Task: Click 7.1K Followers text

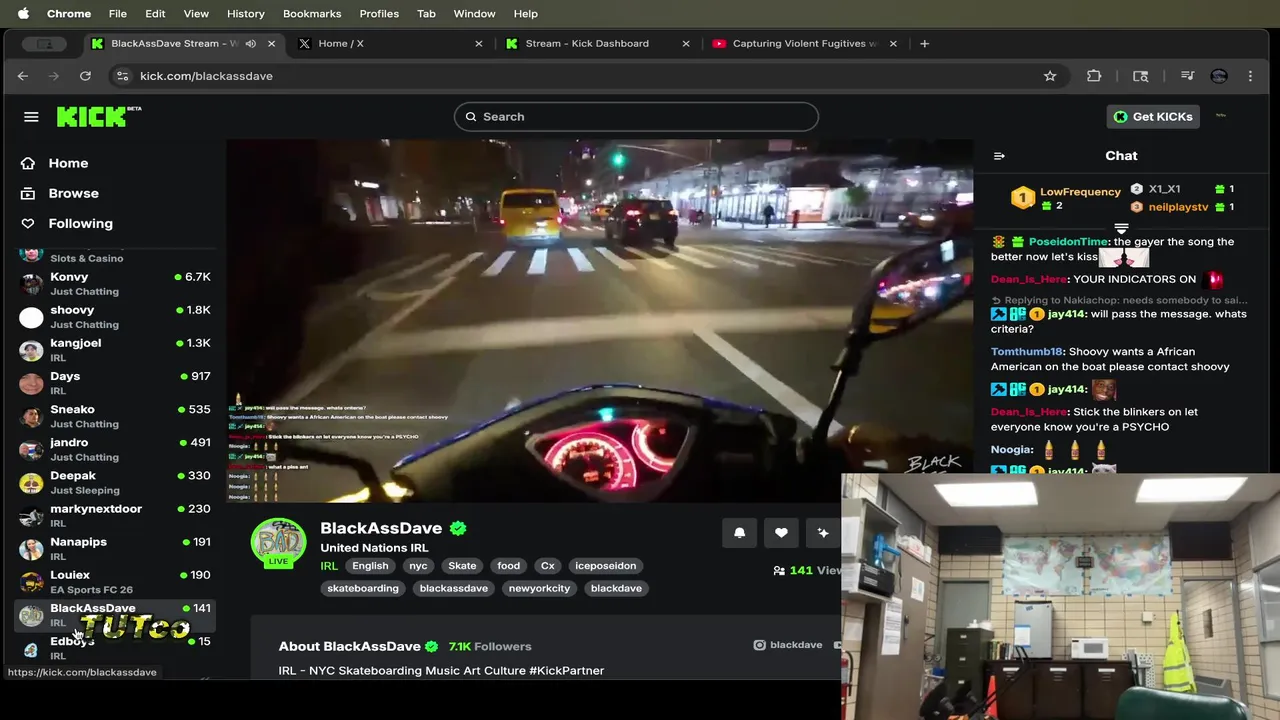Action: click(490, 646)
